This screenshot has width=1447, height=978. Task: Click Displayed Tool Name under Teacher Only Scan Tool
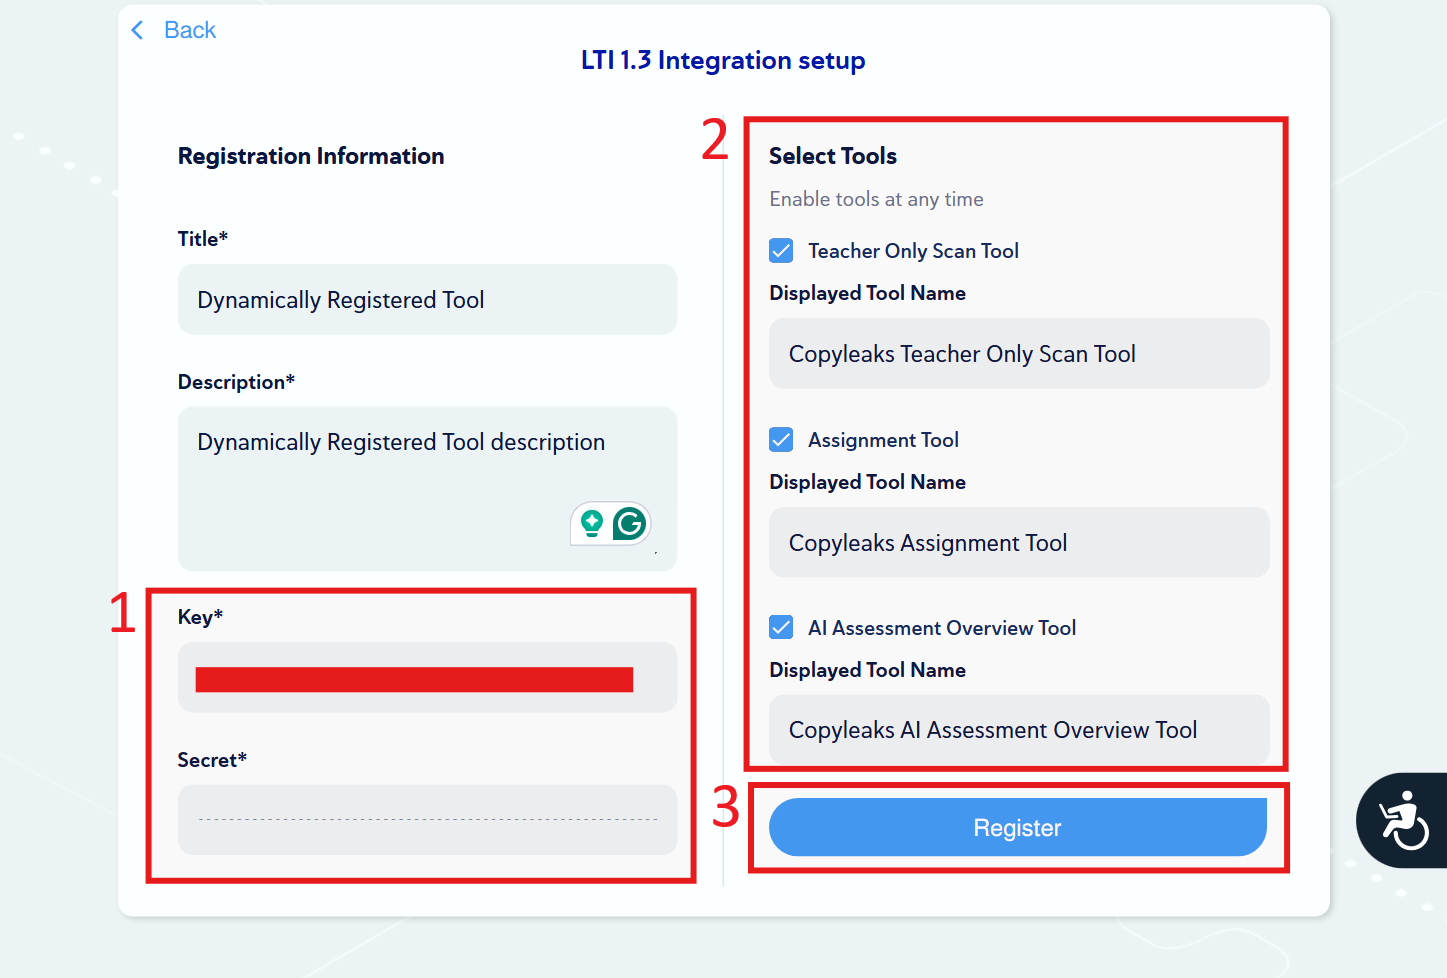pos(867,293)
